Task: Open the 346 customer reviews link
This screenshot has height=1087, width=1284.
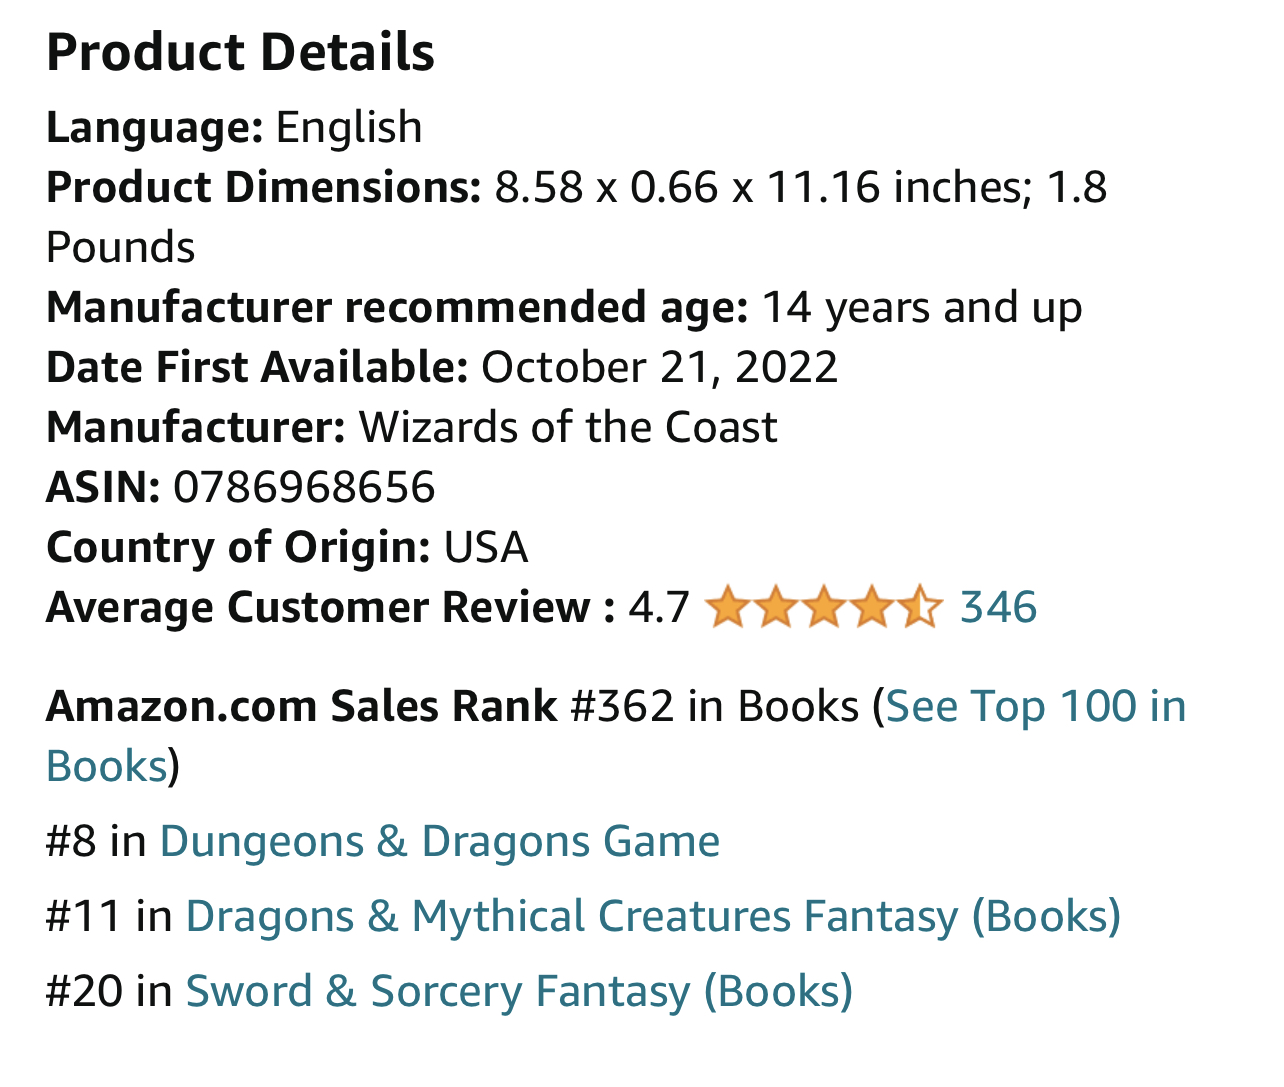Action: click(x=998, y=608)
